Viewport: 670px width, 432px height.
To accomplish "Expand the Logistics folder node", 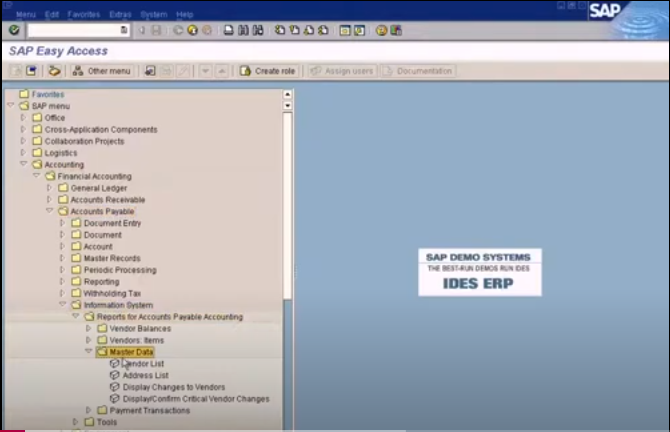I will tap(24, 152).
